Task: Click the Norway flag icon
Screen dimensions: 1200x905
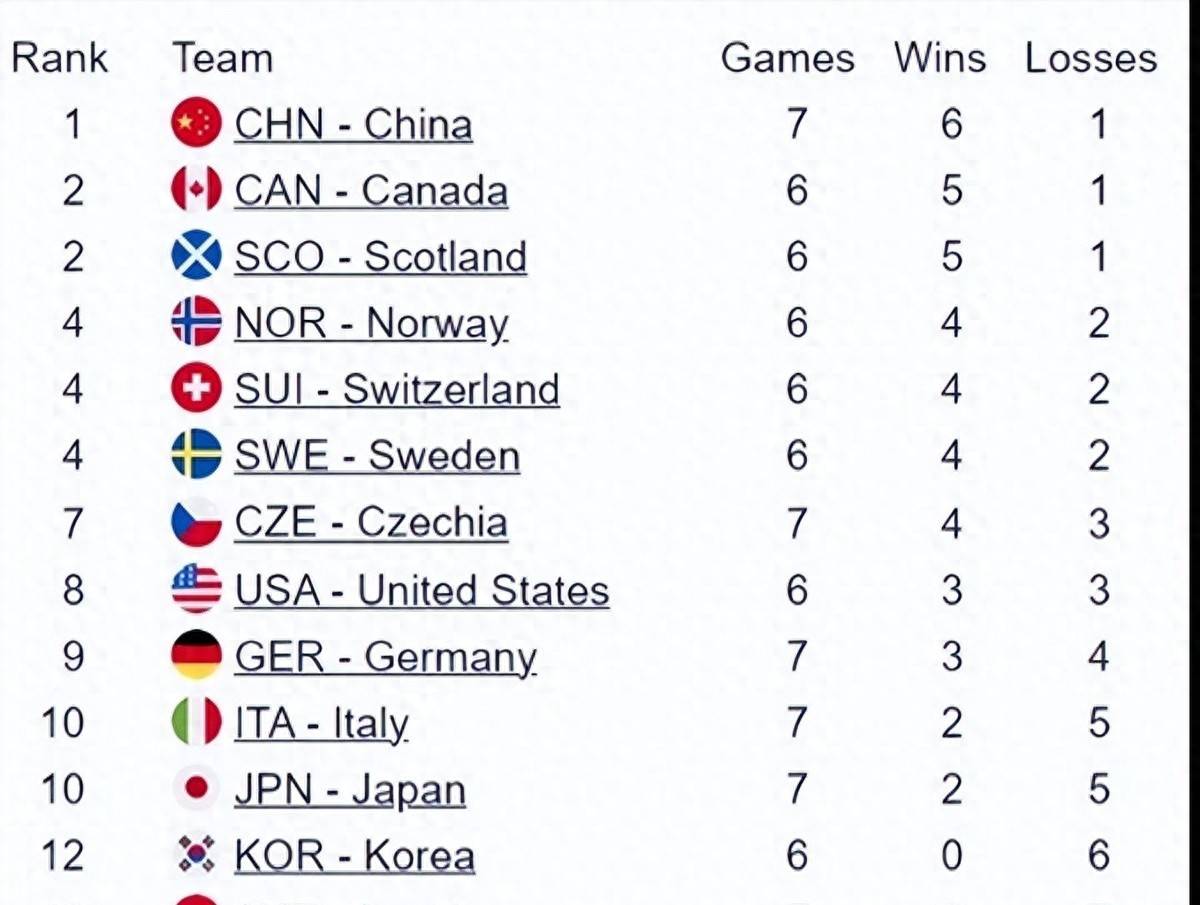Action: point(196,322)
